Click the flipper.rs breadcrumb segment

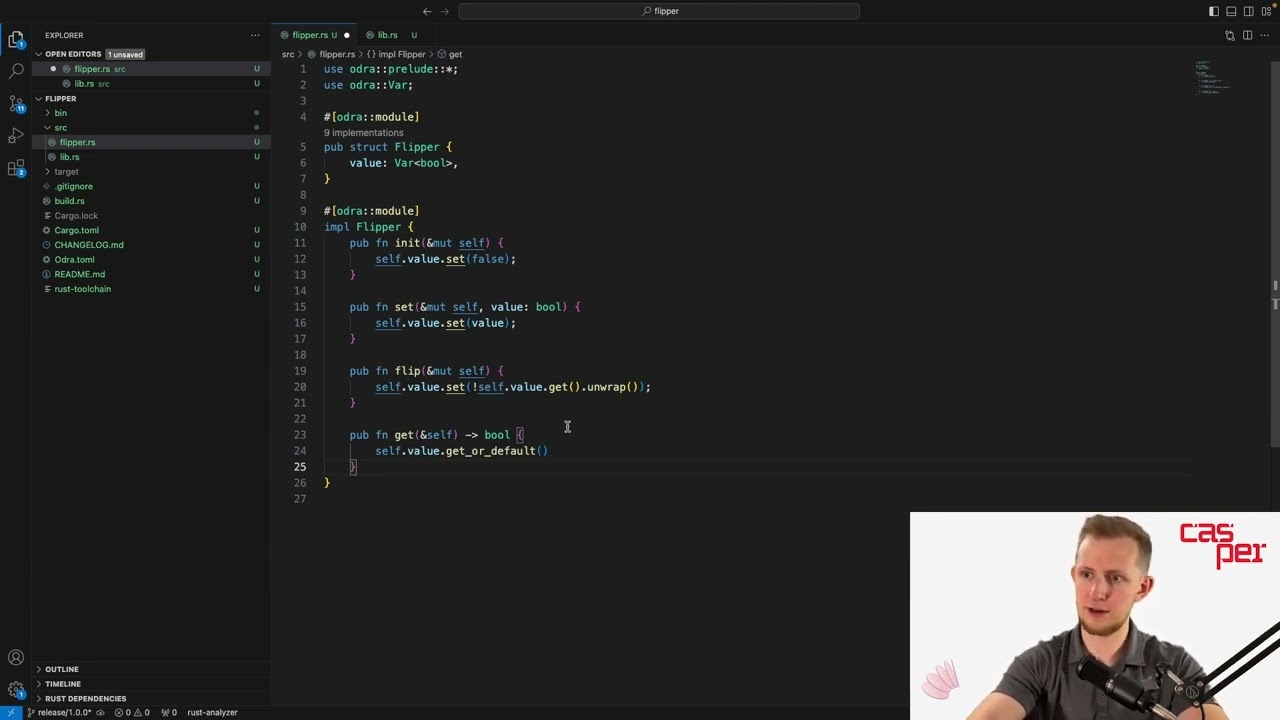coord(331,54)
